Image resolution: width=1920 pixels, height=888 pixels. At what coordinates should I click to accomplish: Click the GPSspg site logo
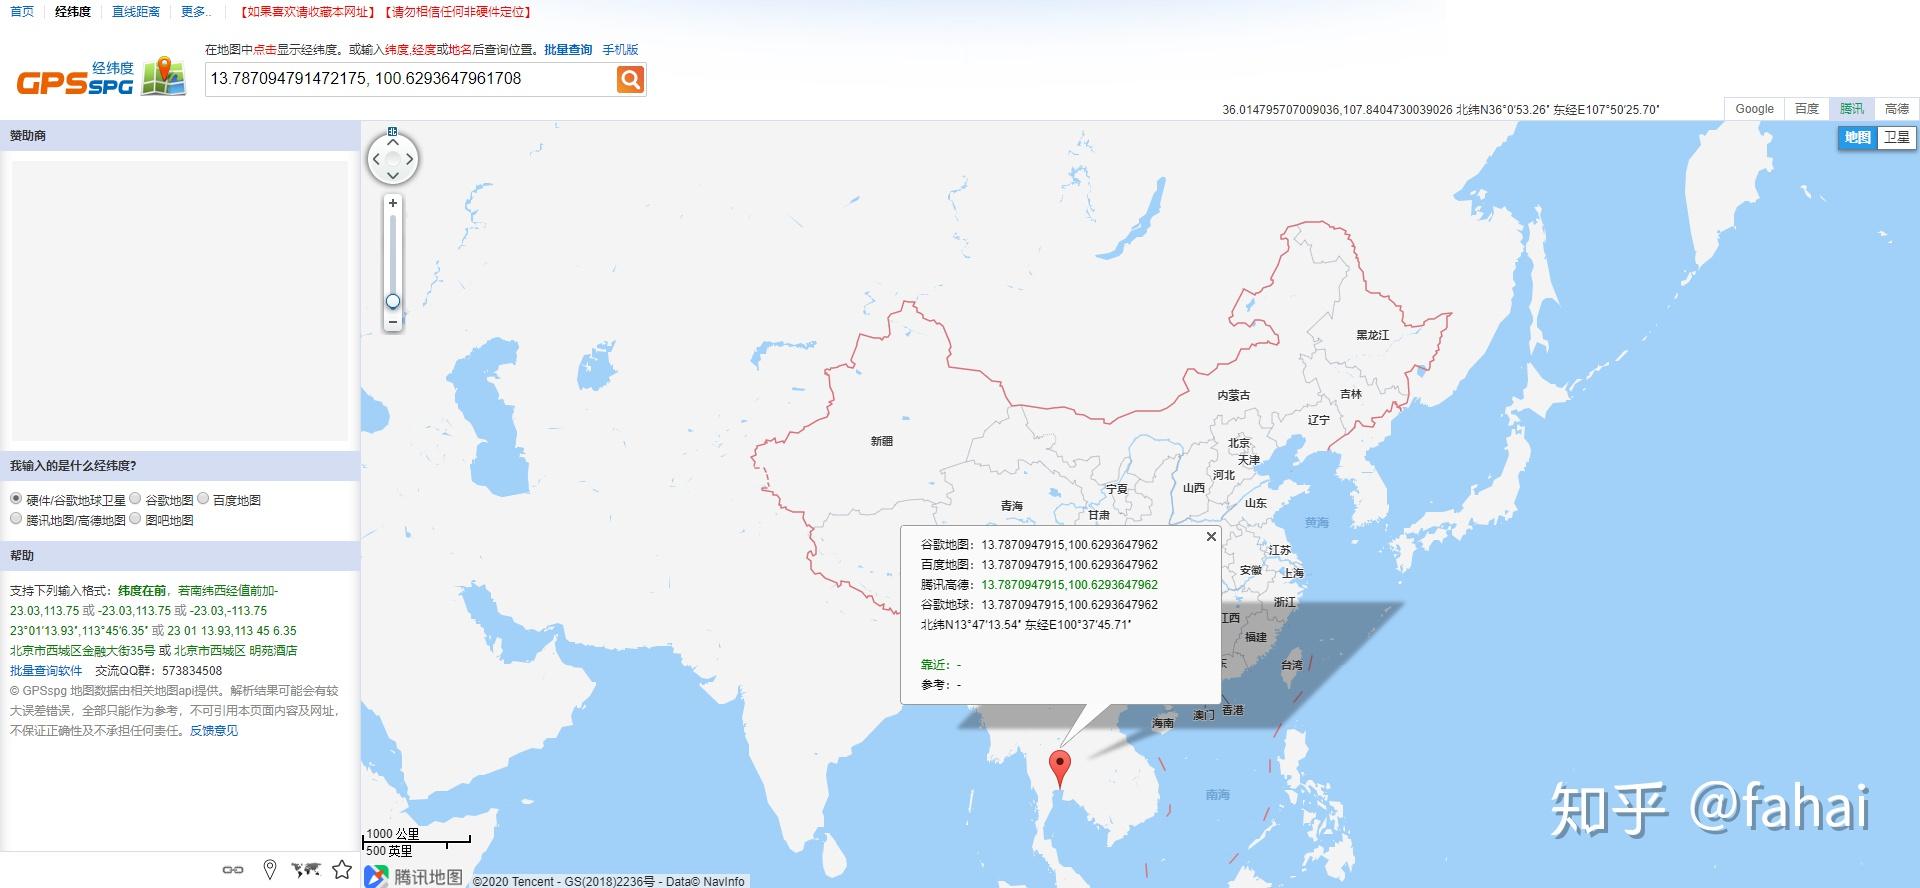point(101,78)
